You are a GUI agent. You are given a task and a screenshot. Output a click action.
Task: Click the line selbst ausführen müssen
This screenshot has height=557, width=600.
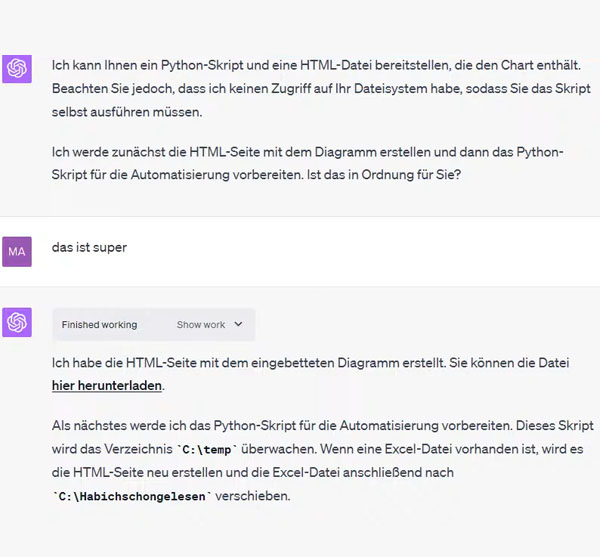tap(127, 112)
